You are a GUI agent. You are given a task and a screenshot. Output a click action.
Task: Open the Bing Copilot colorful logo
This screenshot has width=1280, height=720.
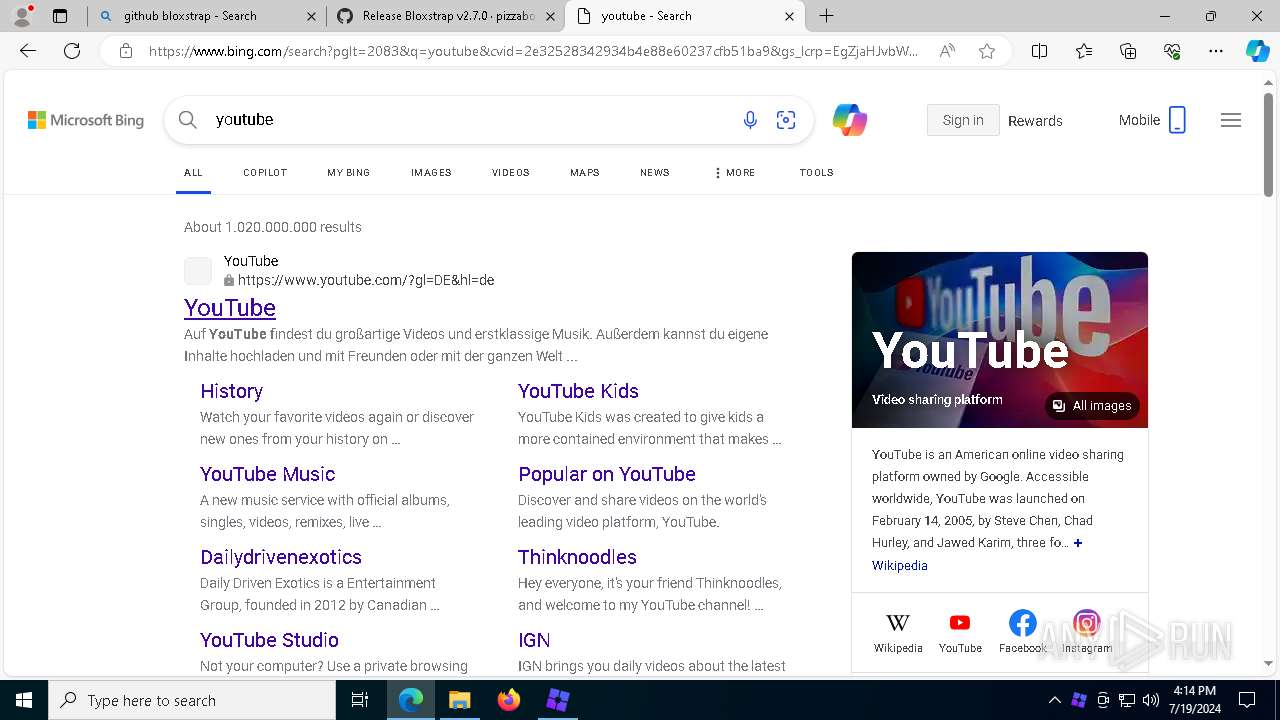tap(850, 120)
